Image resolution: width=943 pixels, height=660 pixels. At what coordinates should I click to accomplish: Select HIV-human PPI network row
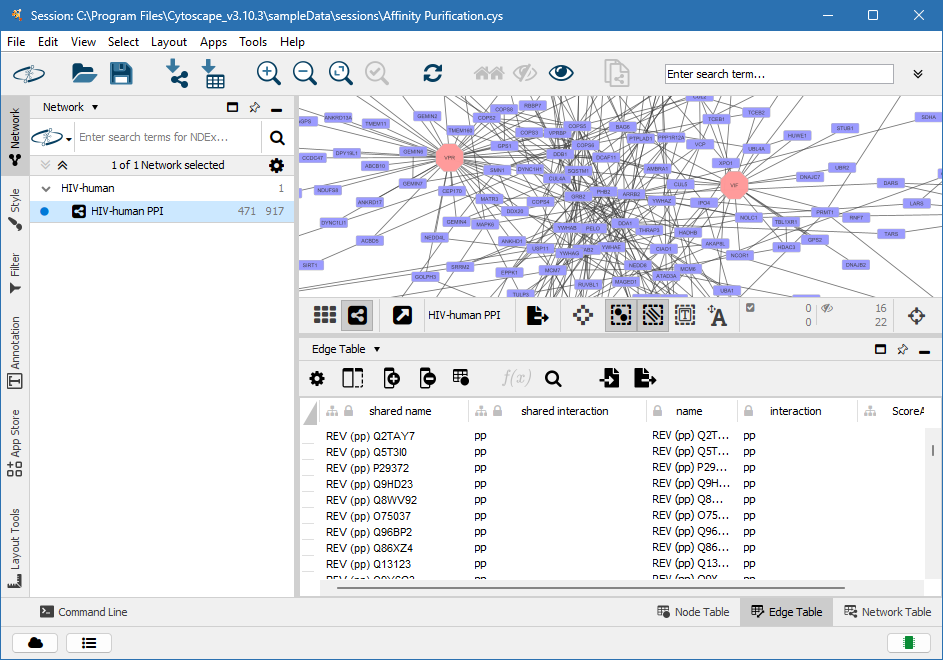[x=162, y=212]
